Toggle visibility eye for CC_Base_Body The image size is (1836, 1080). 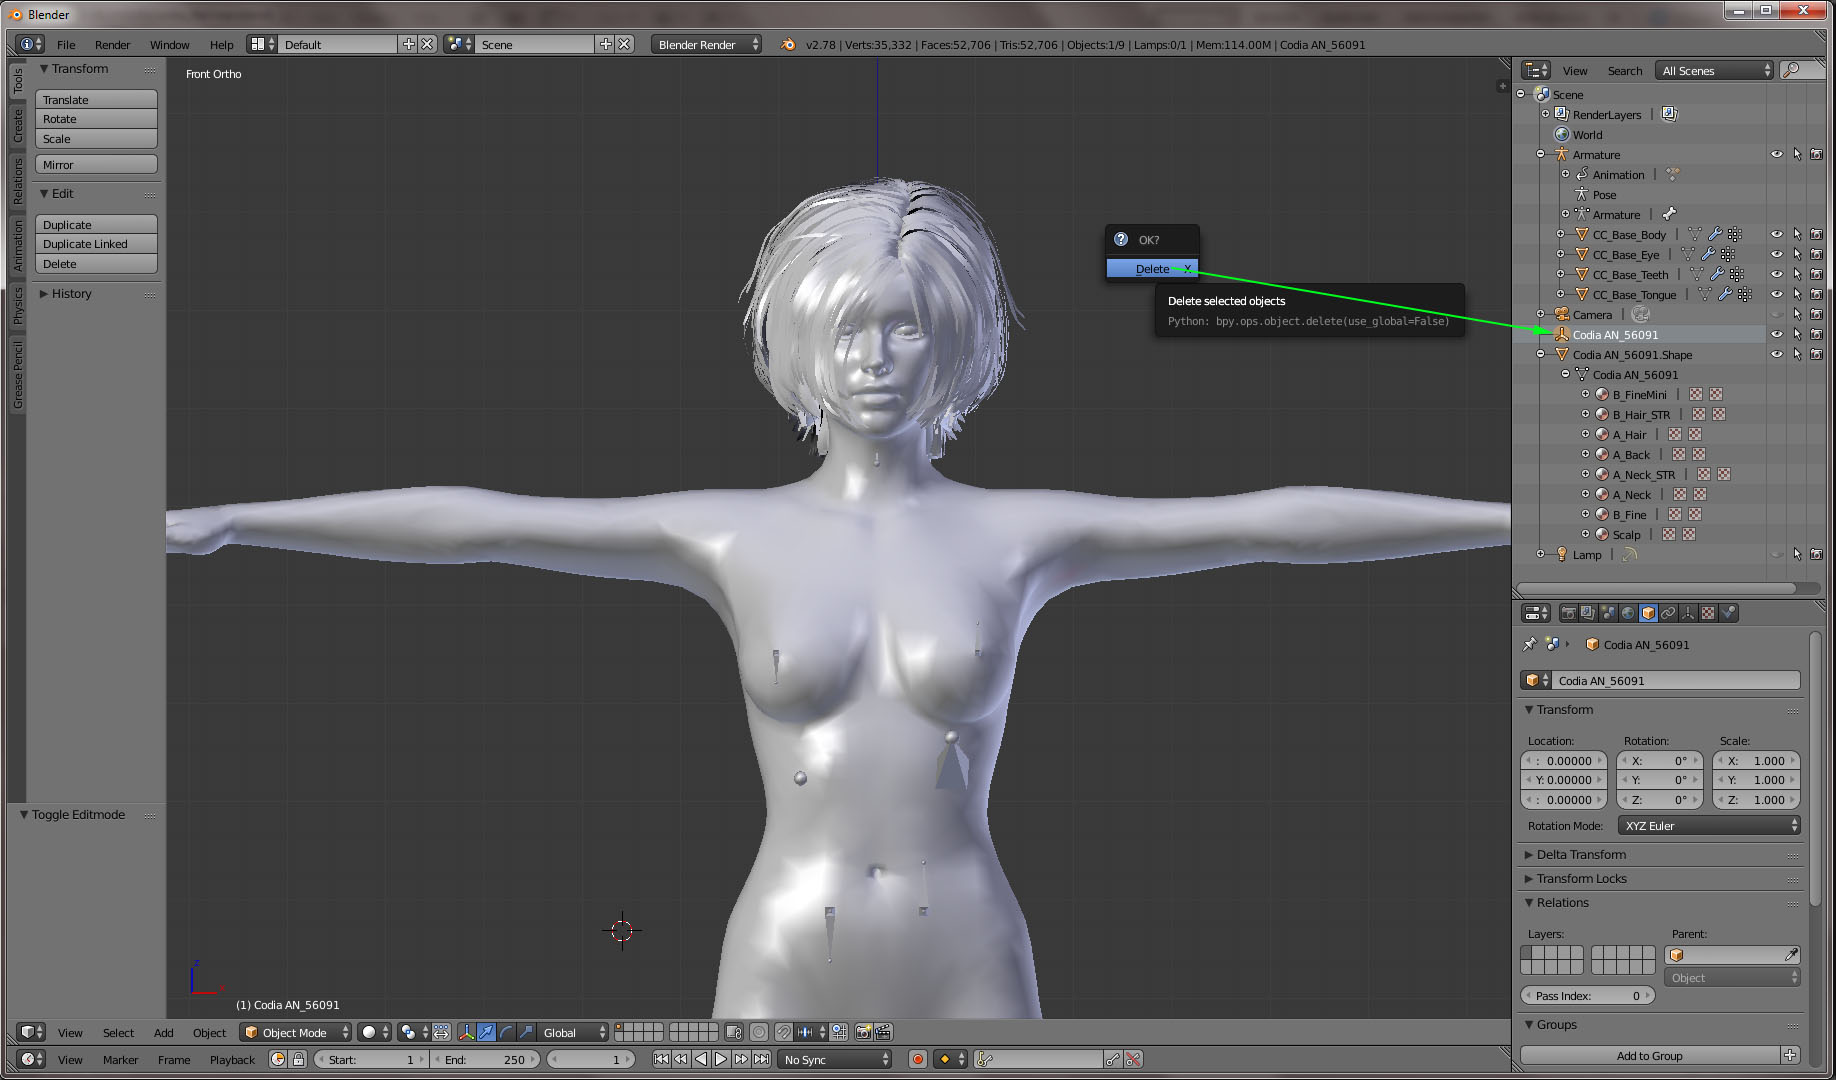1777,234
